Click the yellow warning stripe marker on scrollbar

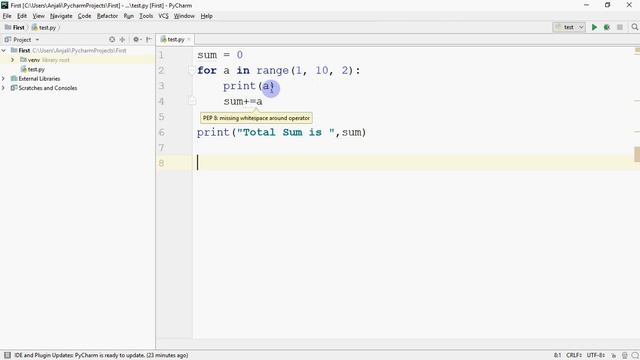637,154
